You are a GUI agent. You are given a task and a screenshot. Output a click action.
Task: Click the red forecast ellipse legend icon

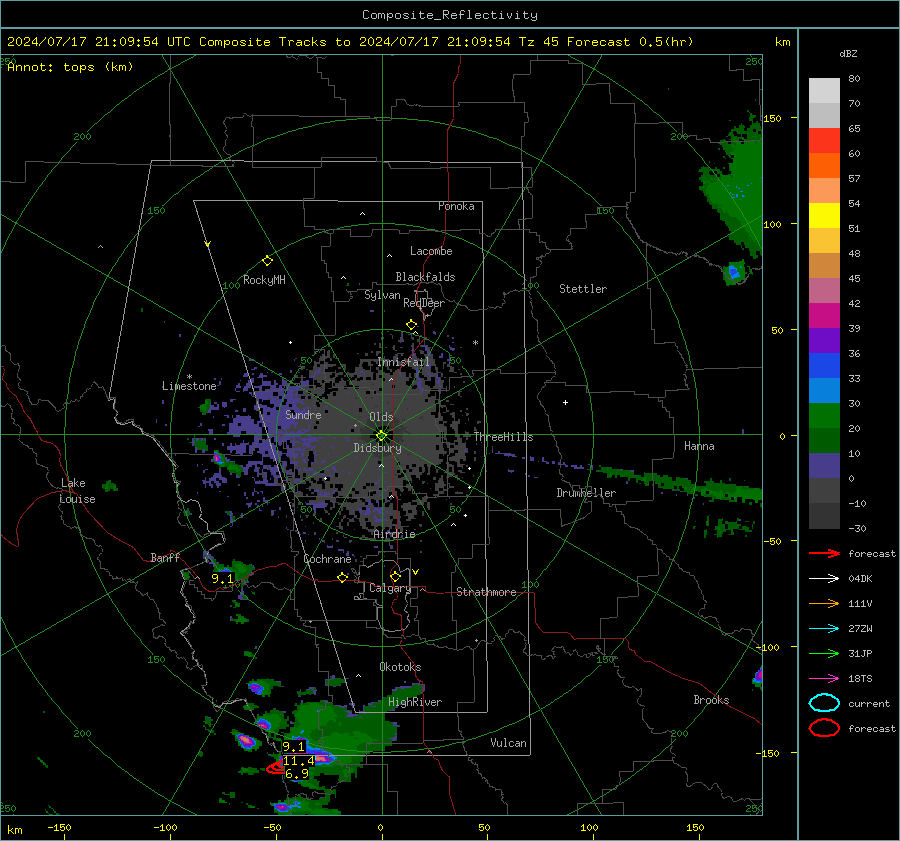pos(824,728)
